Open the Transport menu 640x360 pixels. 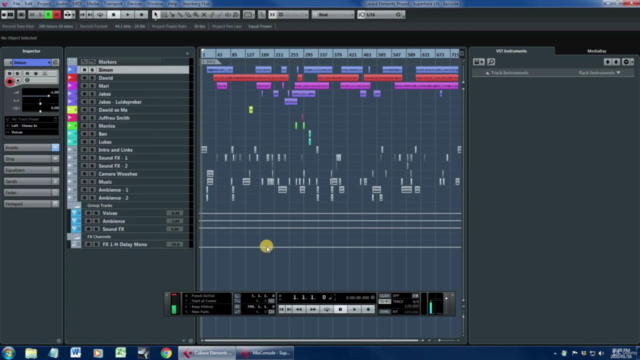point(113,4)
